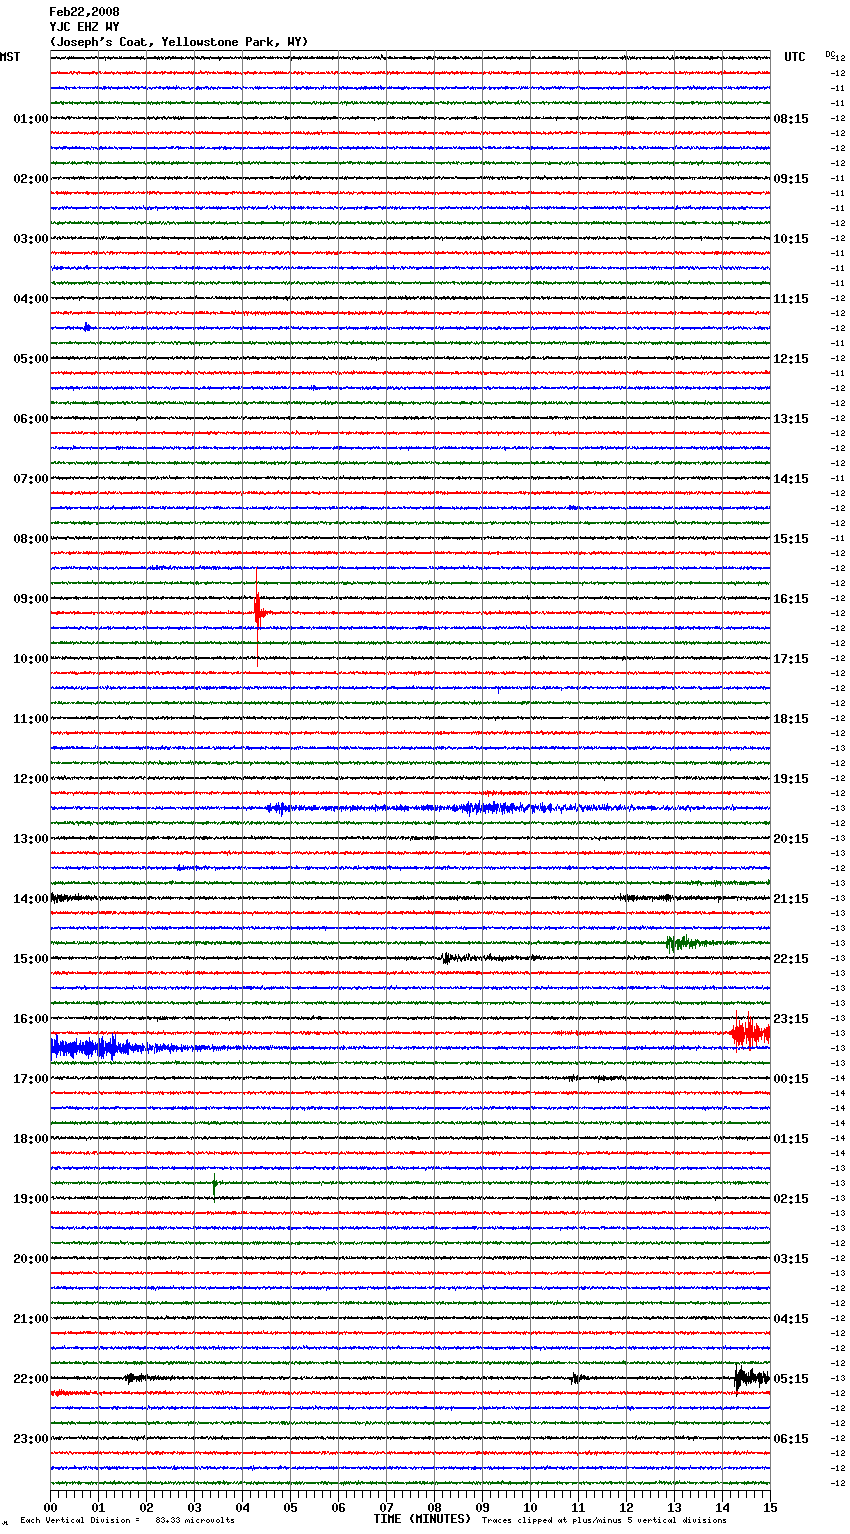Screen dimensions: 850x1534
Task: Click the footer note "Traces clipped at plus/minus 5 vertical divisions"
Action: pyautogui.click(x=604, y=1521)
